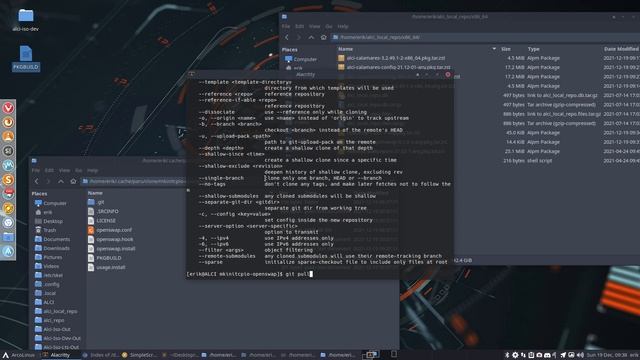The height and width of the screenshot is (360, 640).
Task: Open the alci_local_repo bookmark in the sidebar
Action: click(56, 311)
